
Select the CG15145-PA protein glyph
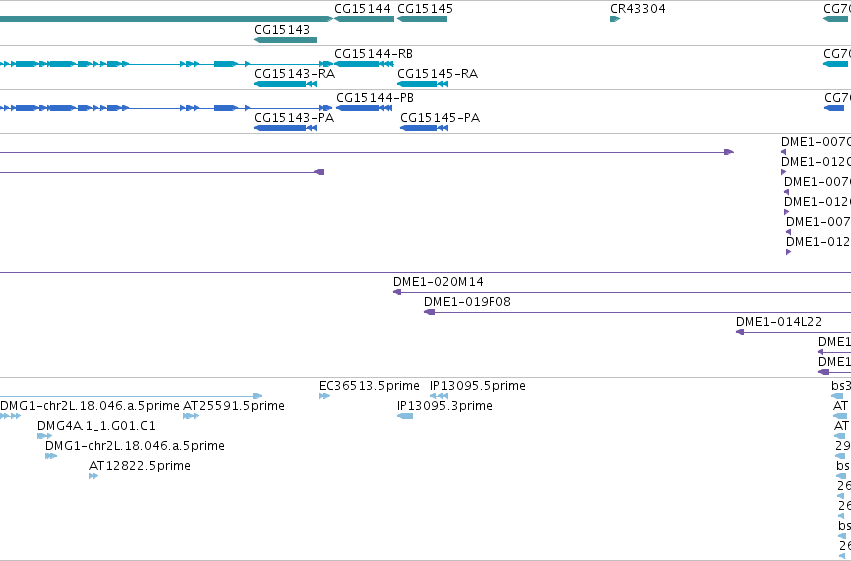(x=424, y=128)
